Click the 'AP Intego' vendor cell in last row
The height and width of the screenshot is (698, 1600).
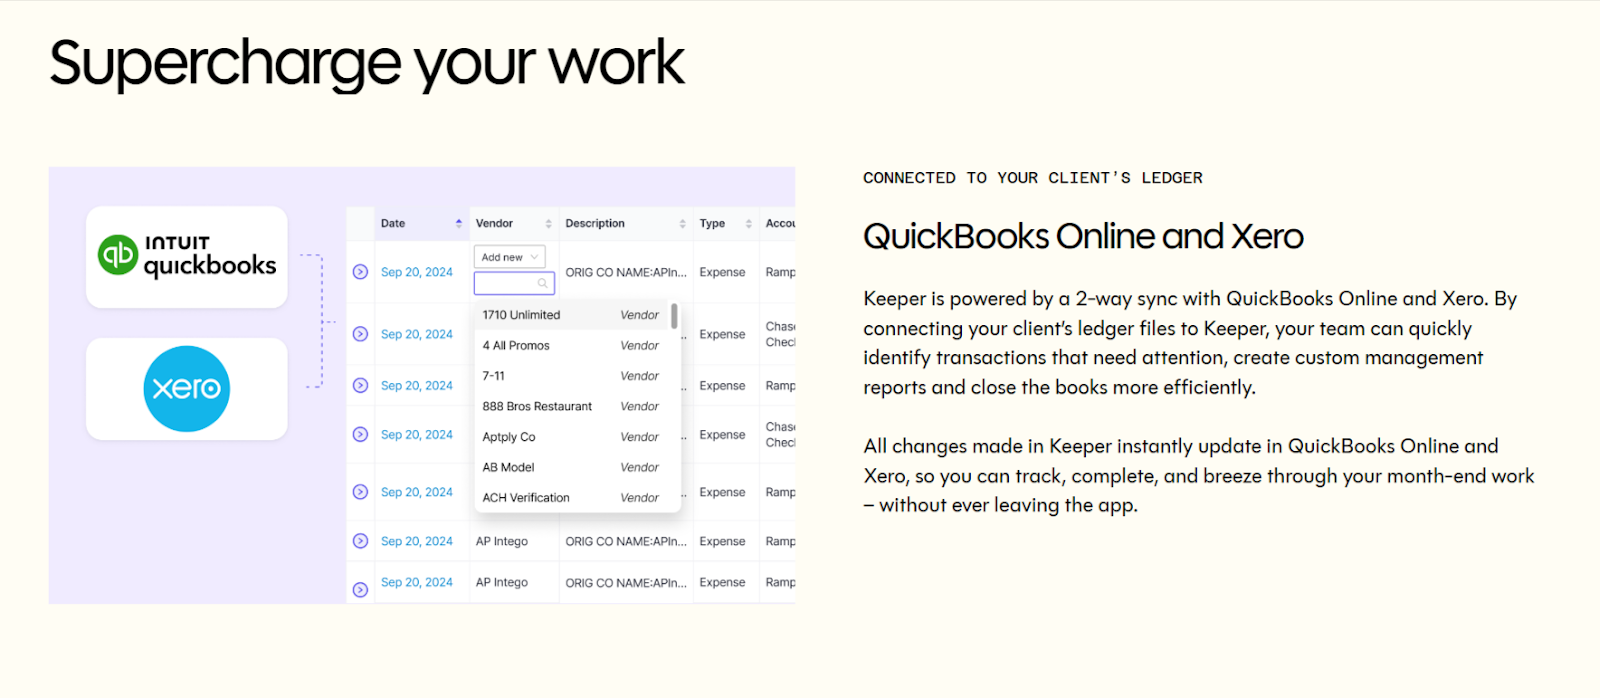pyautogui.click(x=502, y=582)
